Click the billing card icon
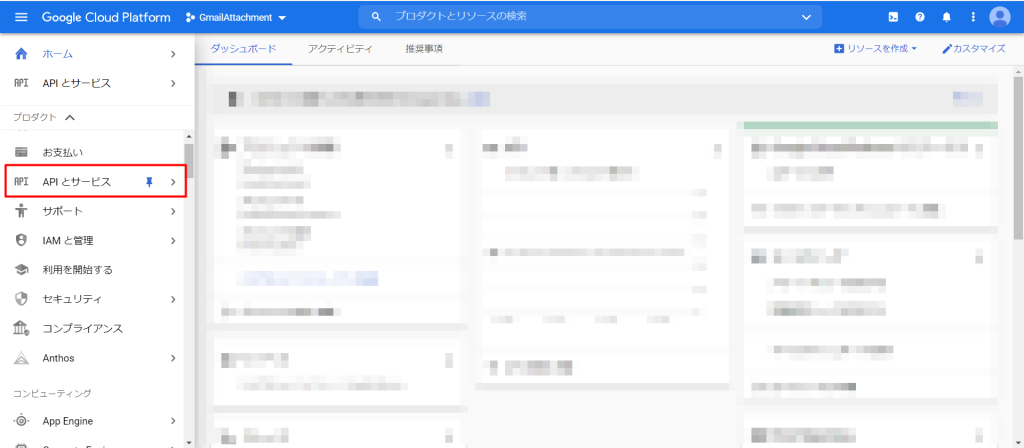Viewport: 1024px width, 448px height. coord(21,152)
